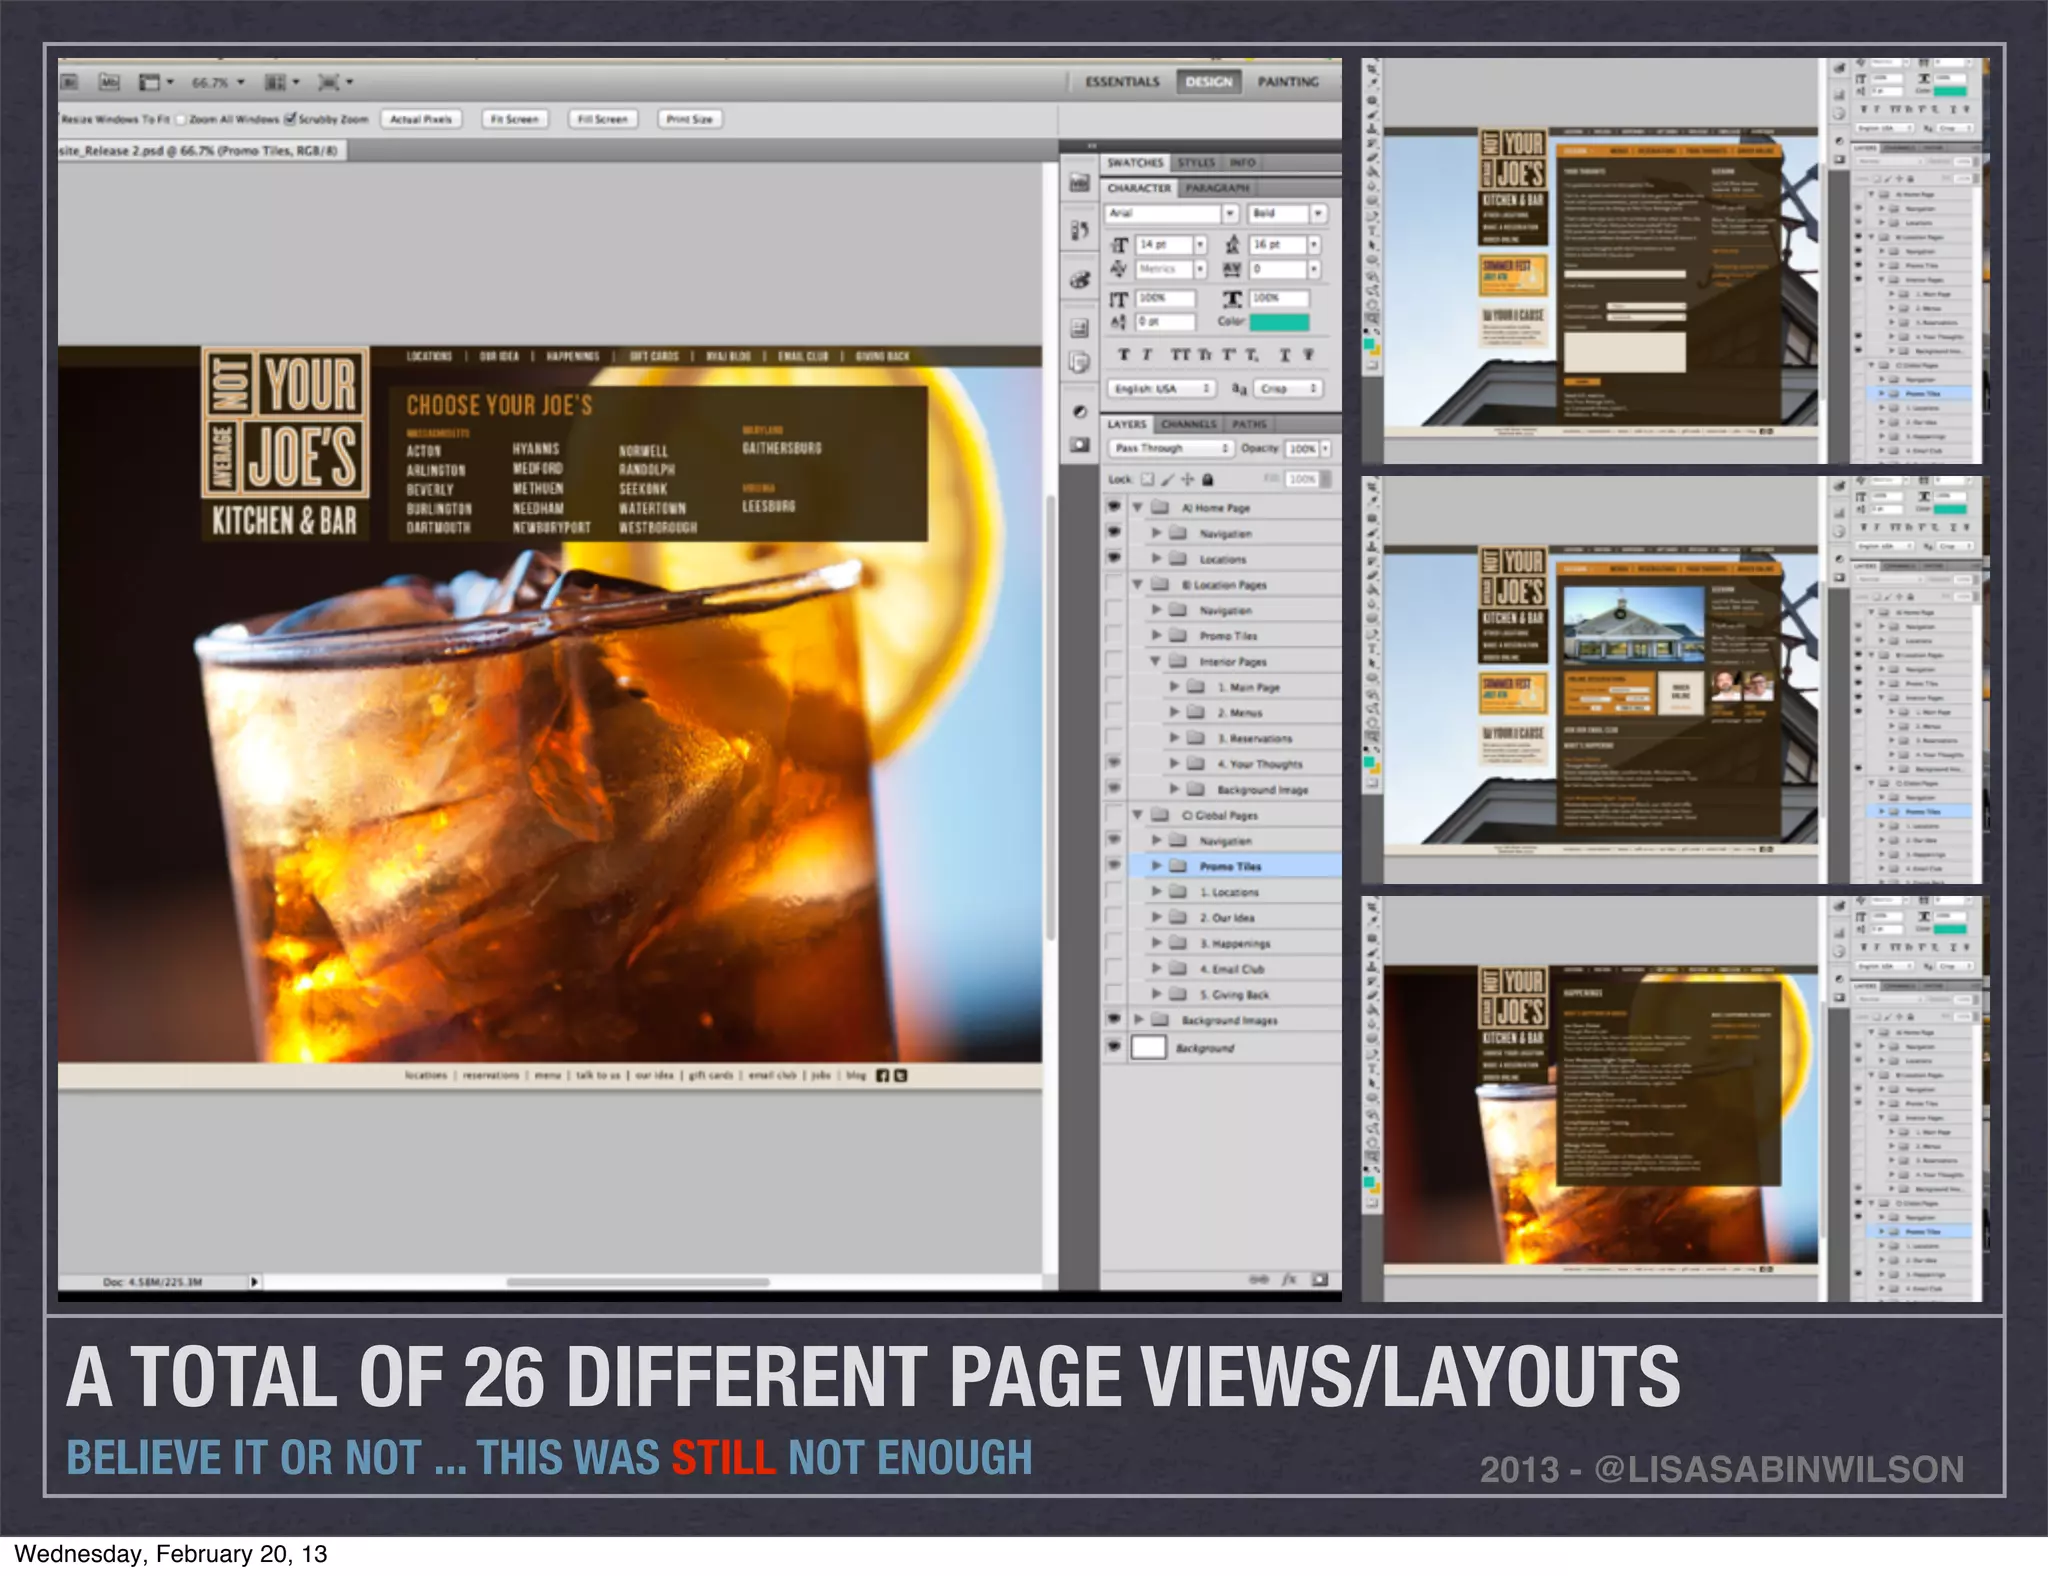Launch Mini Bridge from the application bar
Screen dimensions: 2048x1576
[x=109, y=82]
